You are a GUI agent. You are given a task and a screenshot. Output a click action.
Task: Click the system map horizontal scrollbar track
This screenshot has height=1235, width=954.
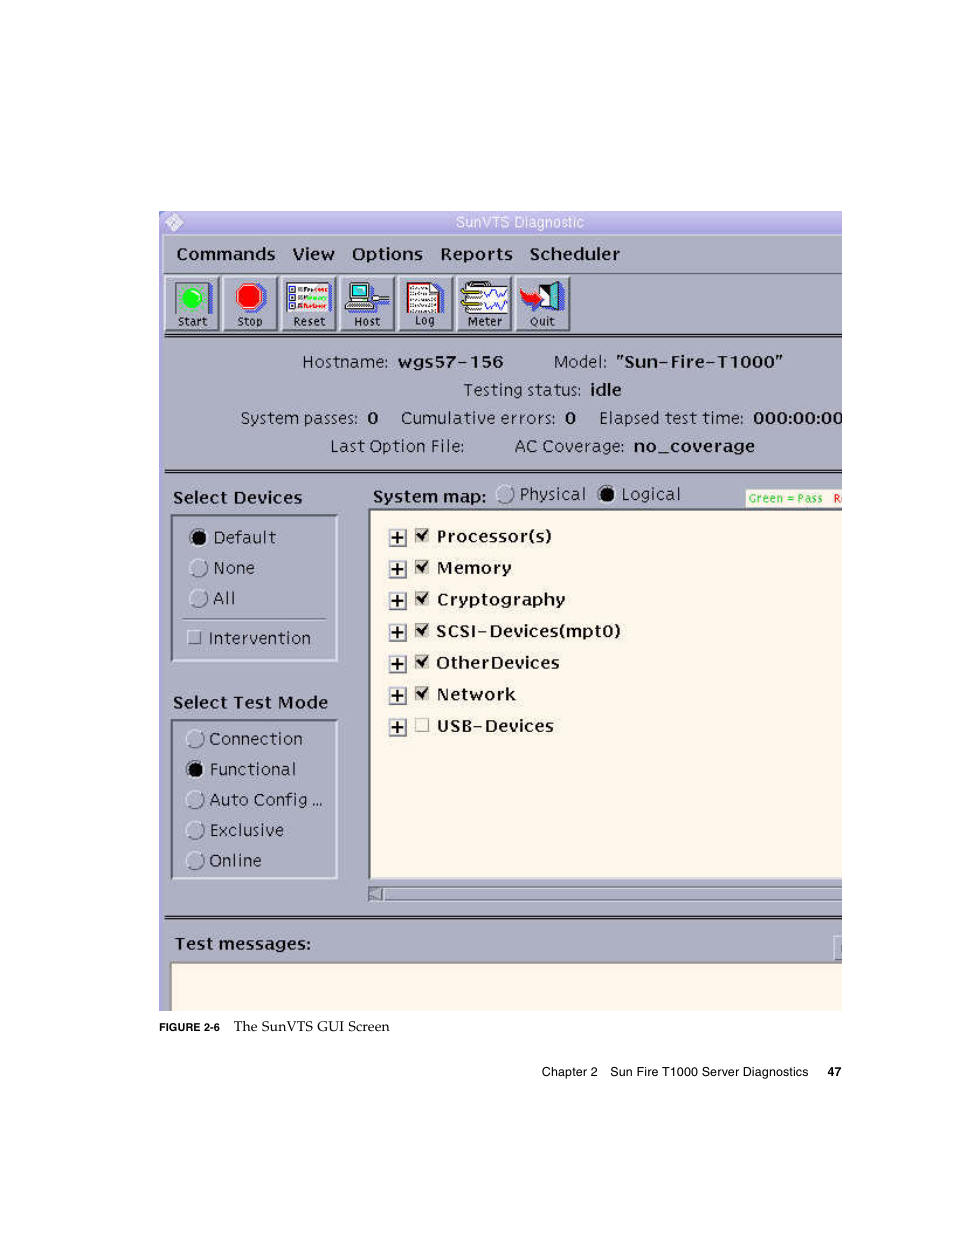(x=613, y=894)
